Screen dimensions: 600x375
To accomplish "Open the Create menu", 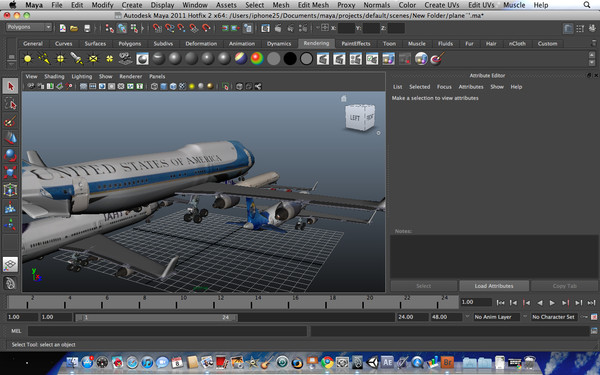I will click(132, 5).
